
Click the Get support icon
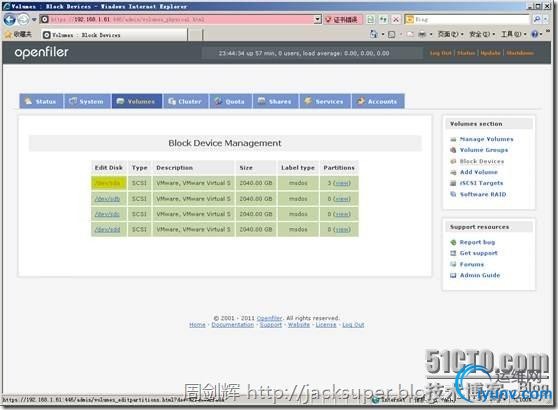point(453,253)
